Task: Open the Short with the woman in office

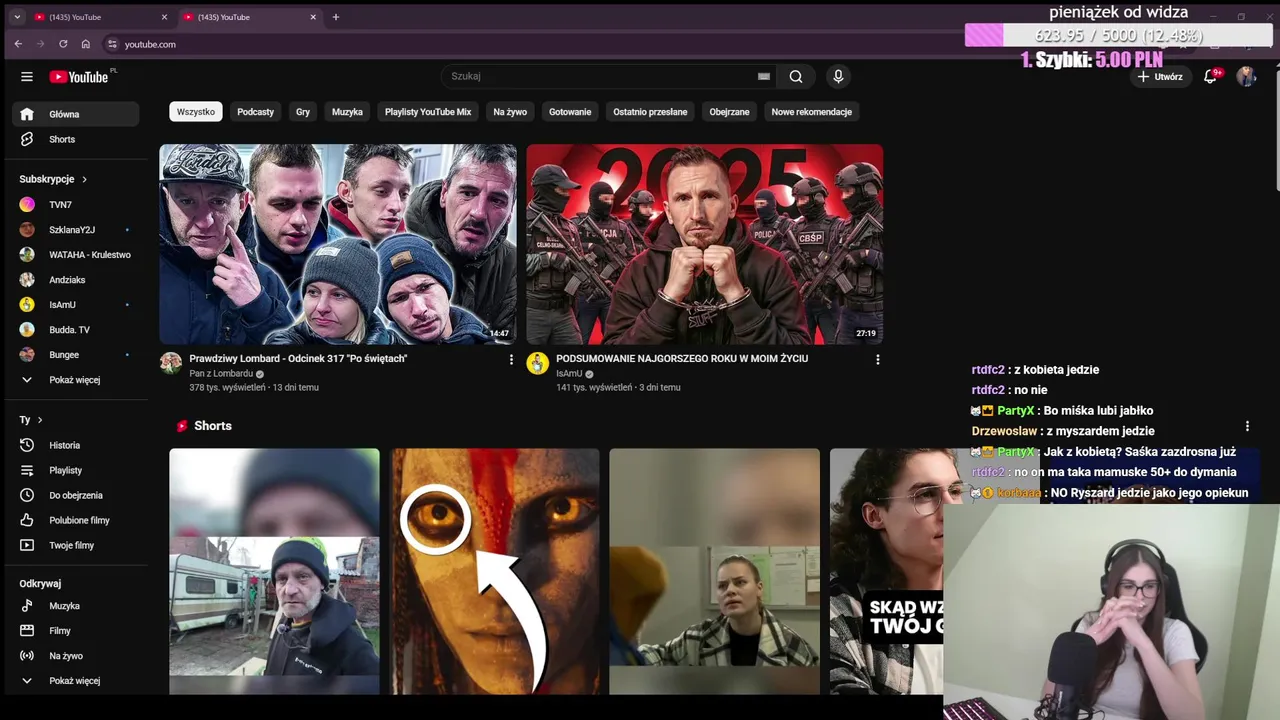Action: (714, 571)
